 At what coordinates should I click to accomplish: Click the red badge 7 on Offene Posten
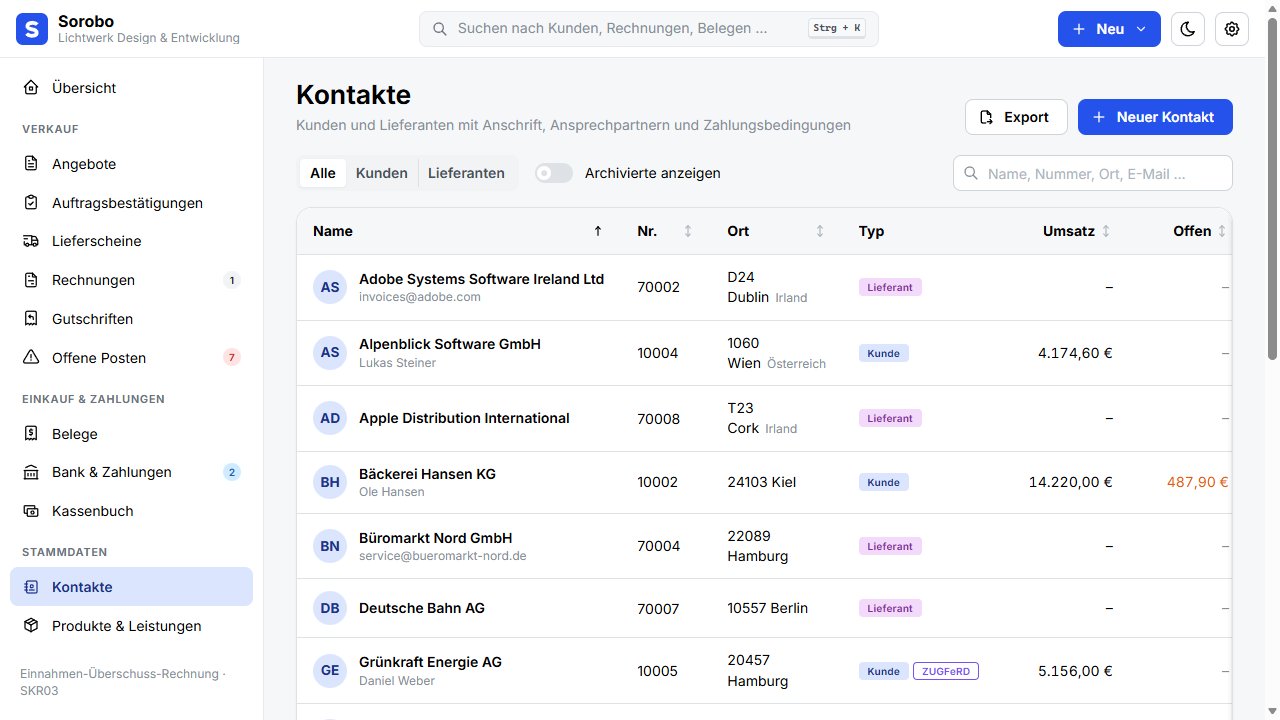point(232,358)
